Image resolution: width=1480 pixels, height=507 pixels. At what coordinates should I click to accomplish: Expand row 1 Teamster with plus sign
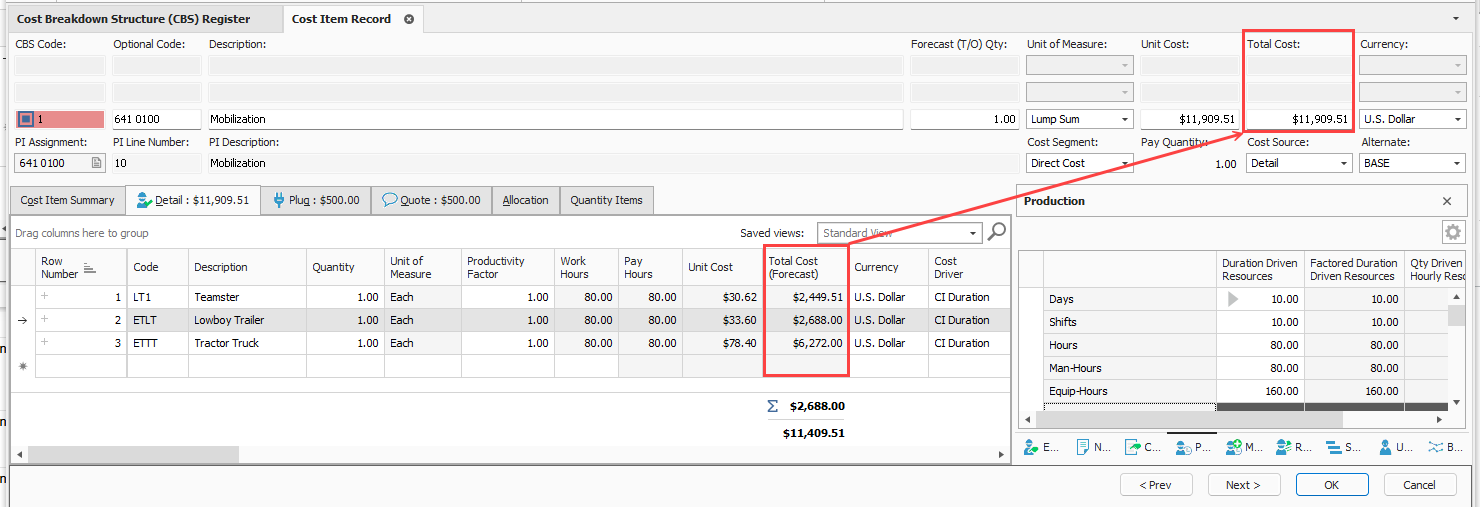(44, 297)
